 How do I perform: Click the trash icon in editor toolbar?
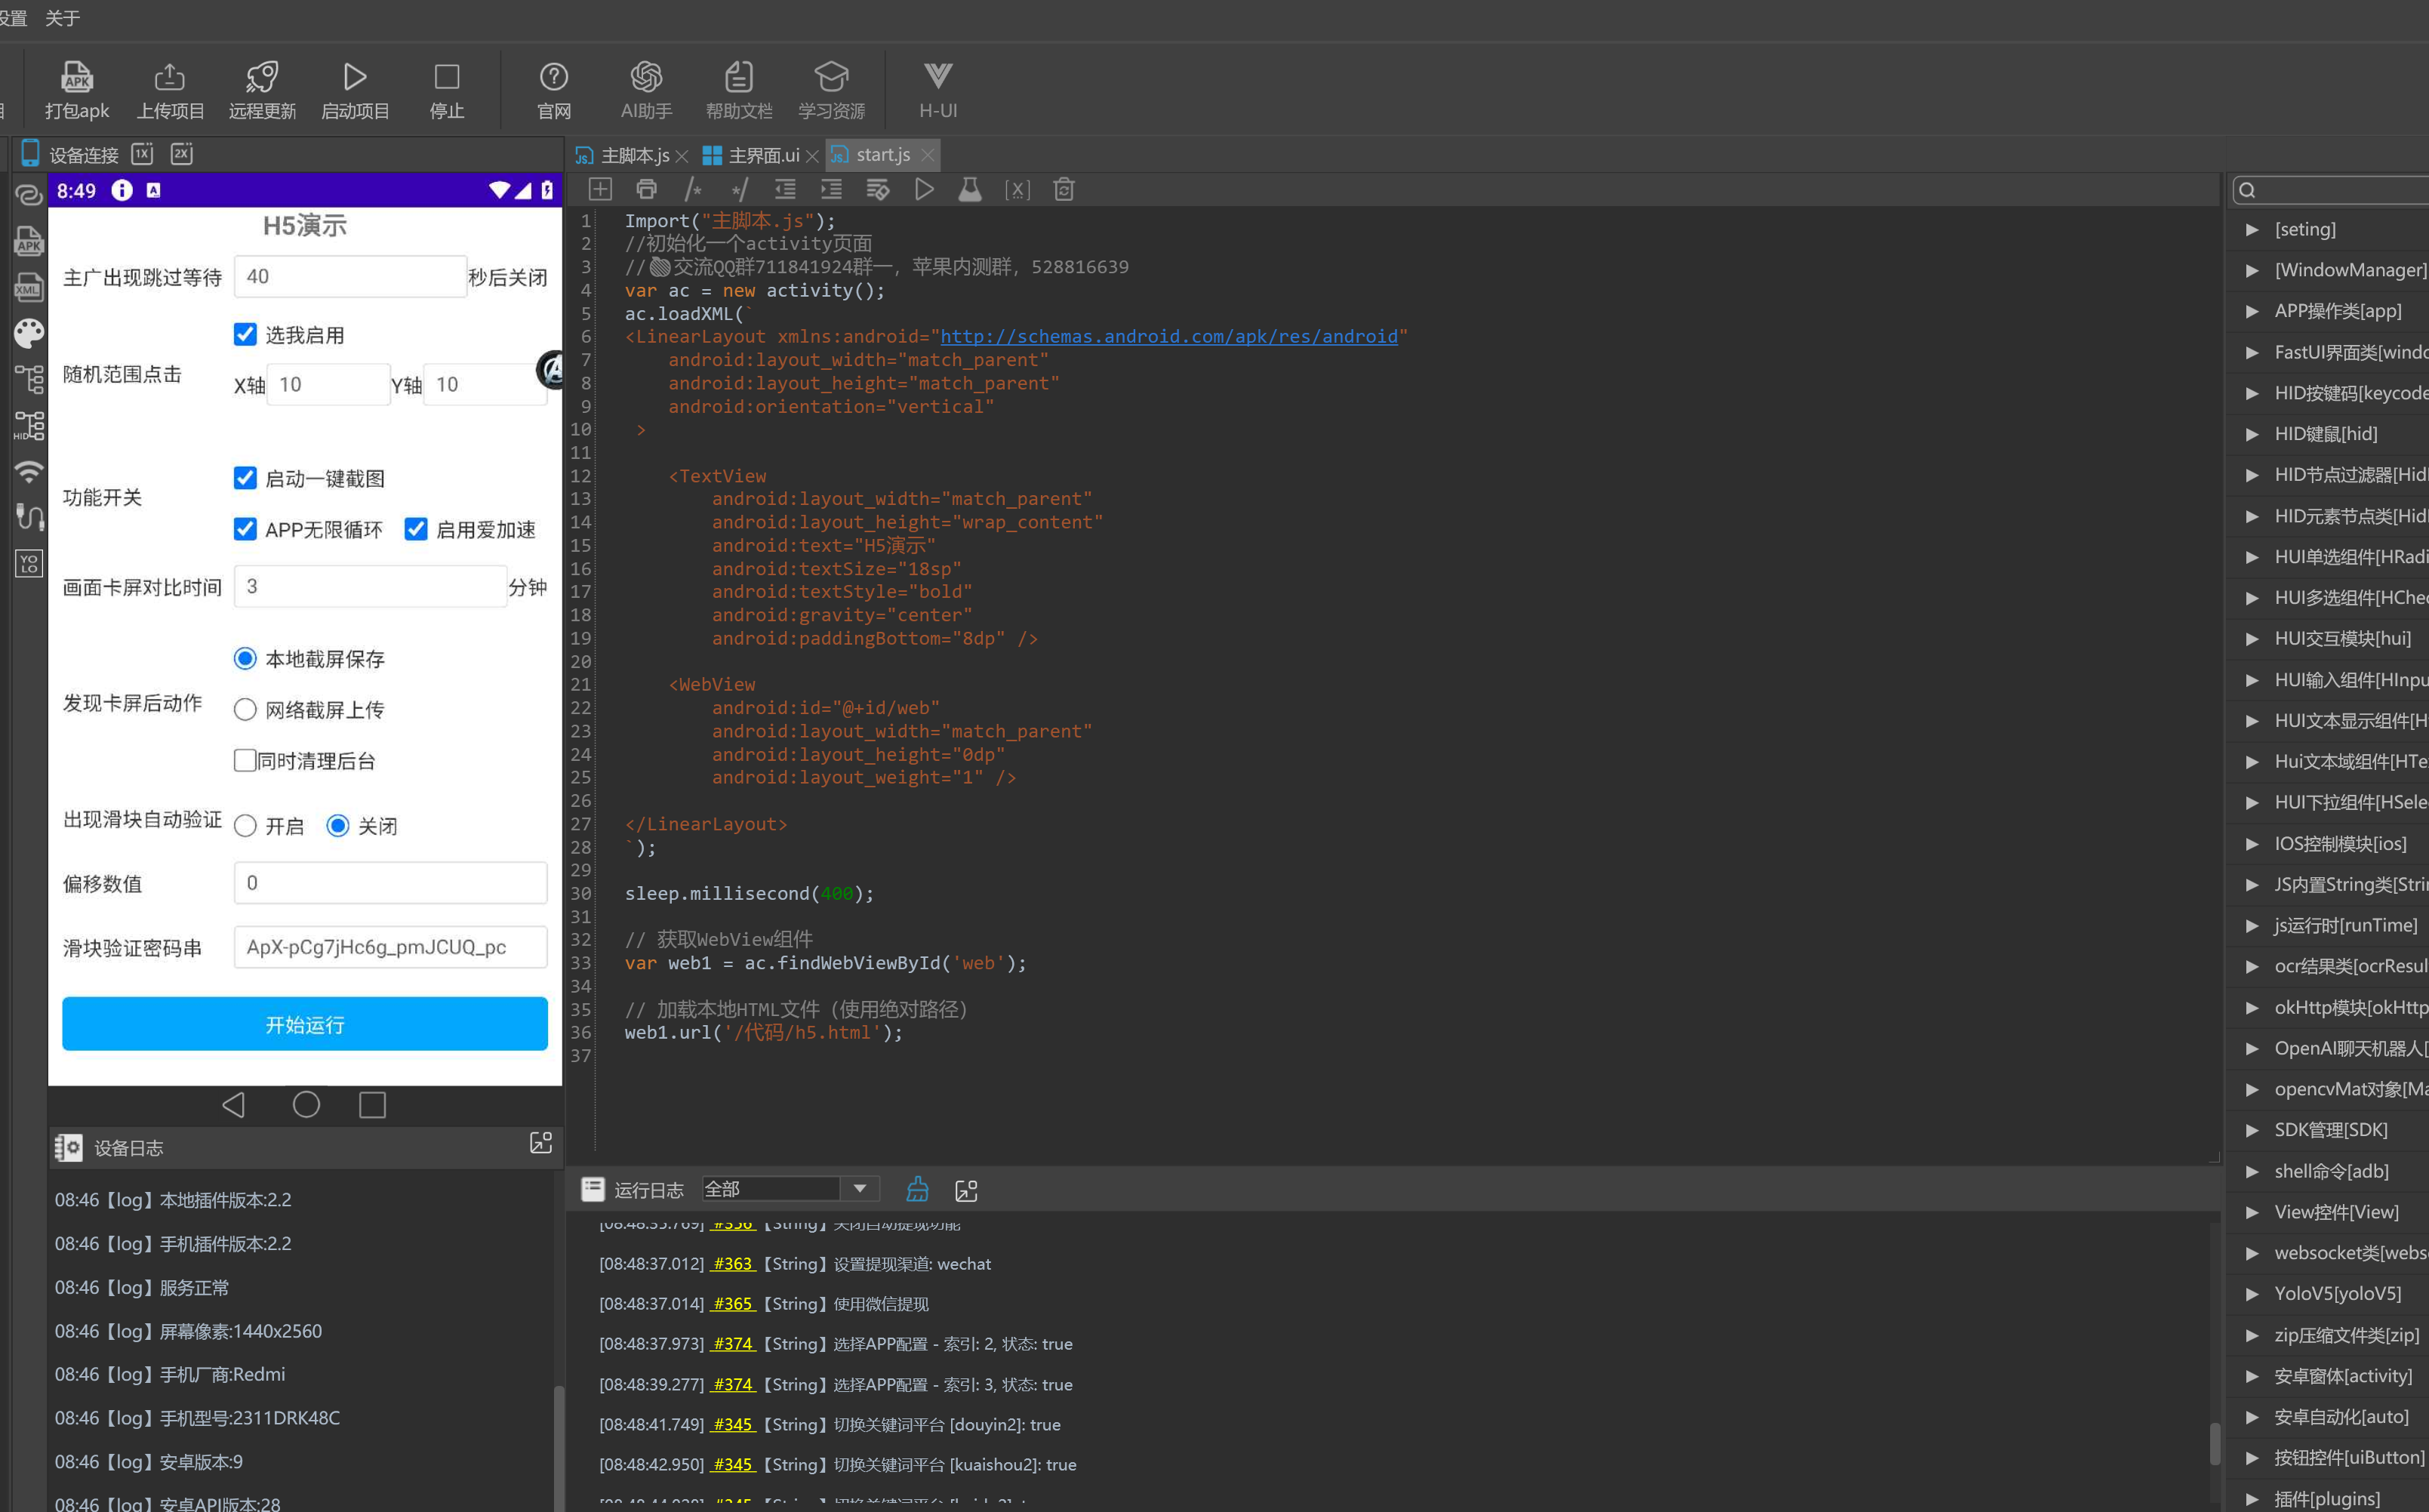click(x=1063, y=189)
